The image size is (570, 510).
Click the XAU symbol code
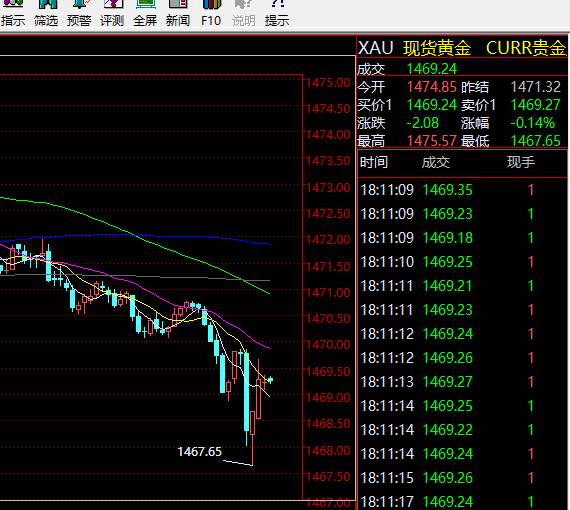tap(376, 48)
